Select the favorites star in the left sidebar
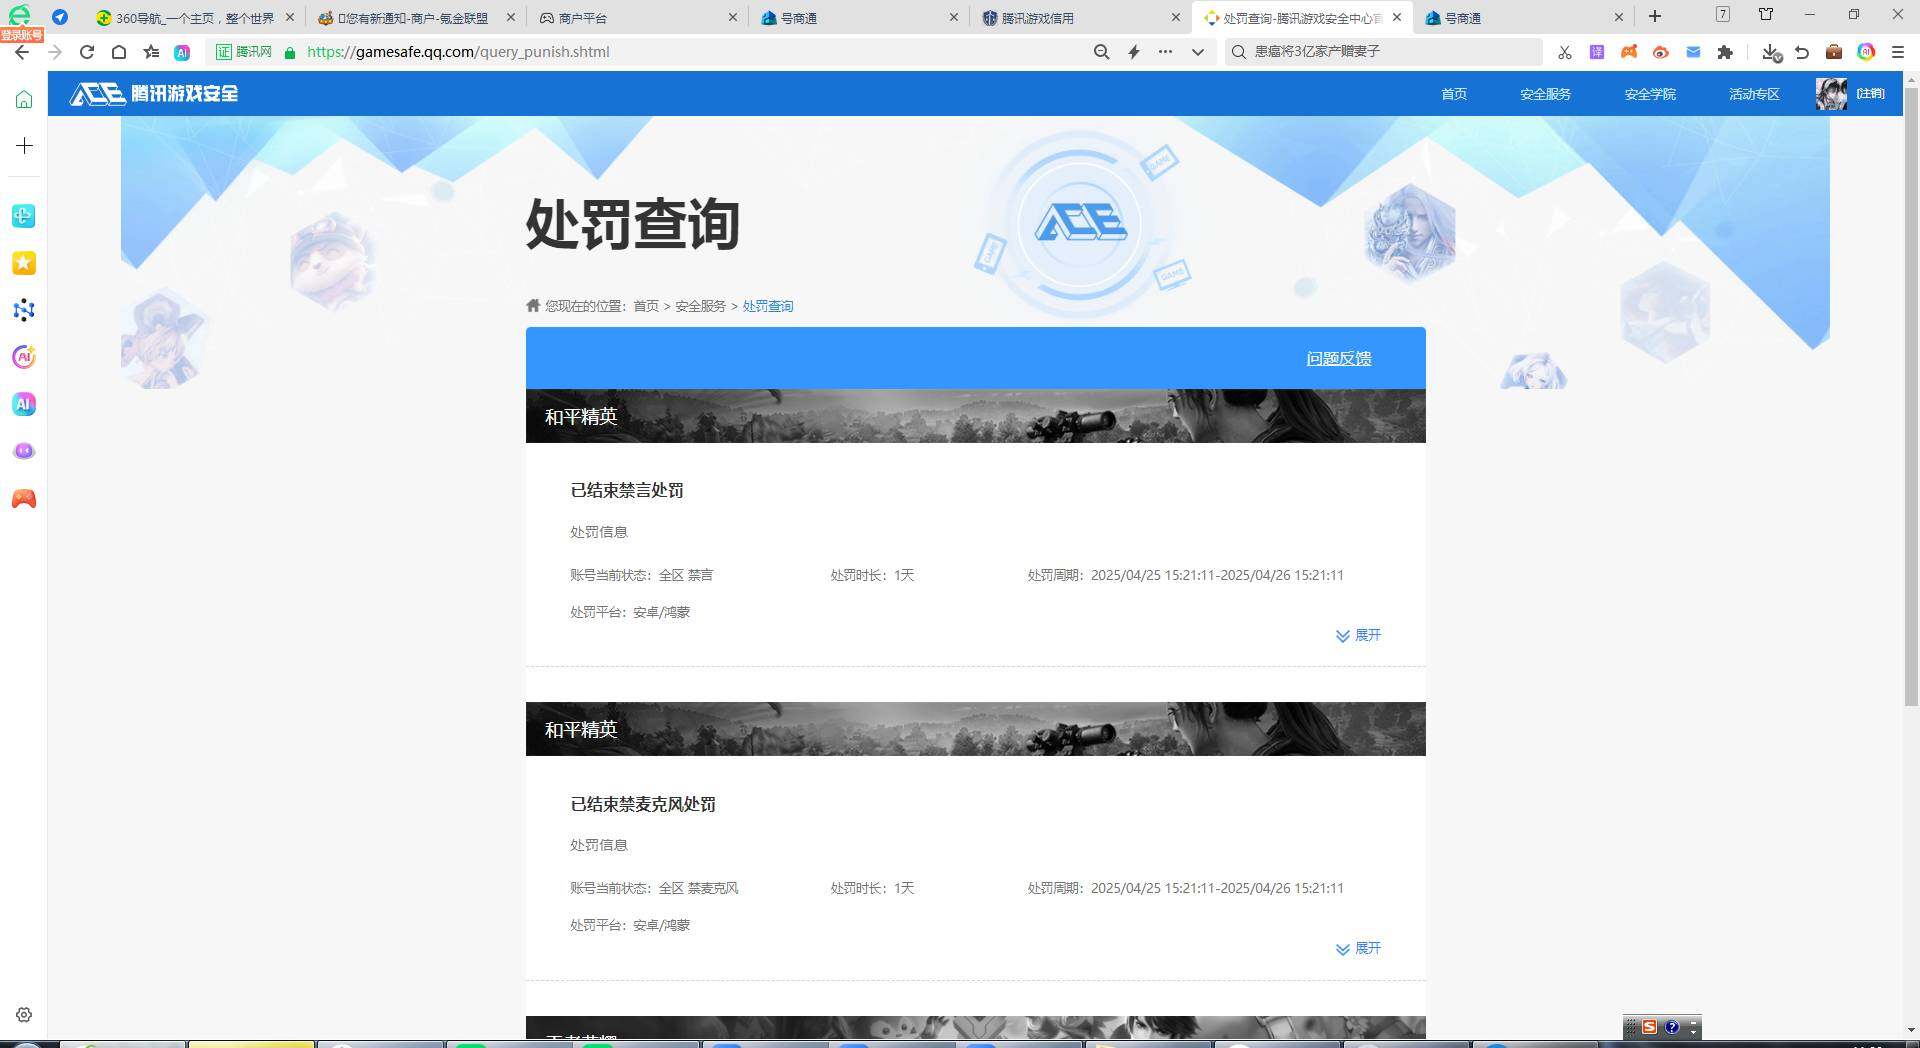Screen dimensions: 1920x1048 tap(23, 263)
